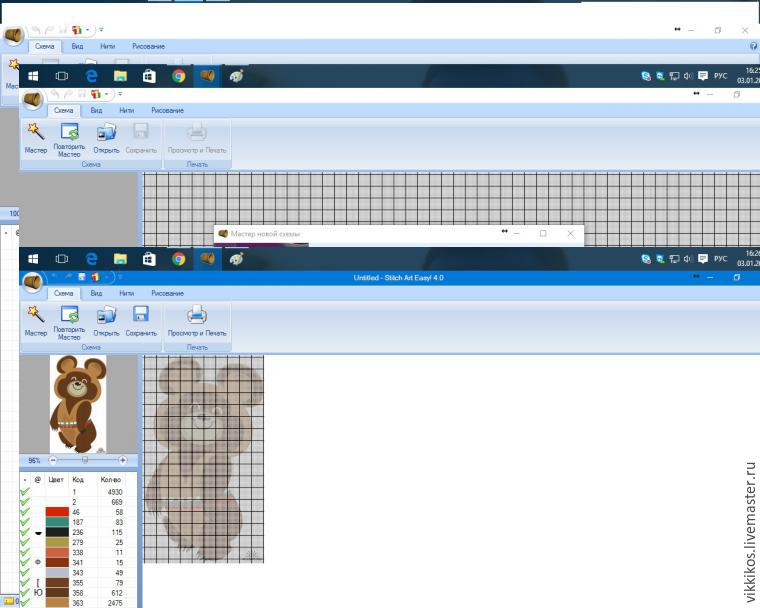Click the colorful palette icon in Untitled title bar
This screenshot has width=760, height=608.
[x=95, y=277]
